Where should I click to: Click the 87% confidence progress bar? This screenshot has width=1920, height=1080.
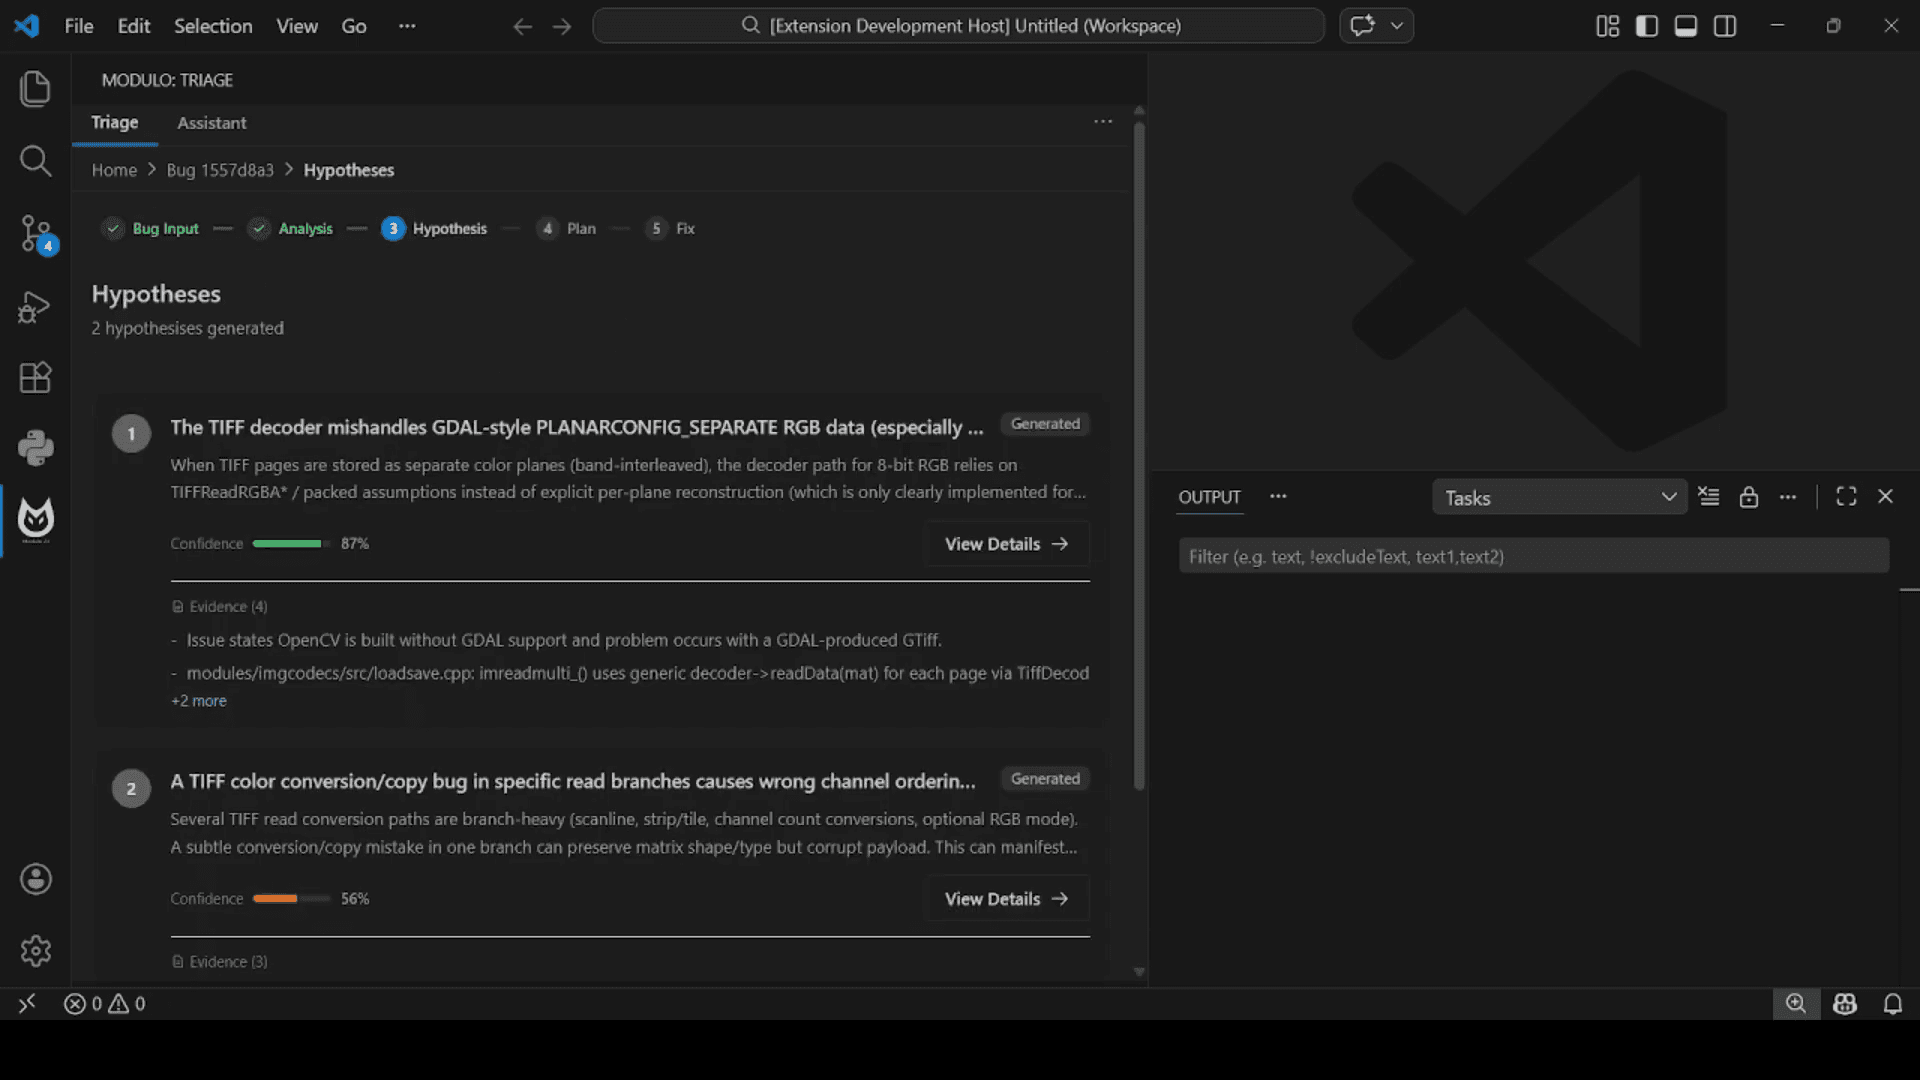point(290,544)
